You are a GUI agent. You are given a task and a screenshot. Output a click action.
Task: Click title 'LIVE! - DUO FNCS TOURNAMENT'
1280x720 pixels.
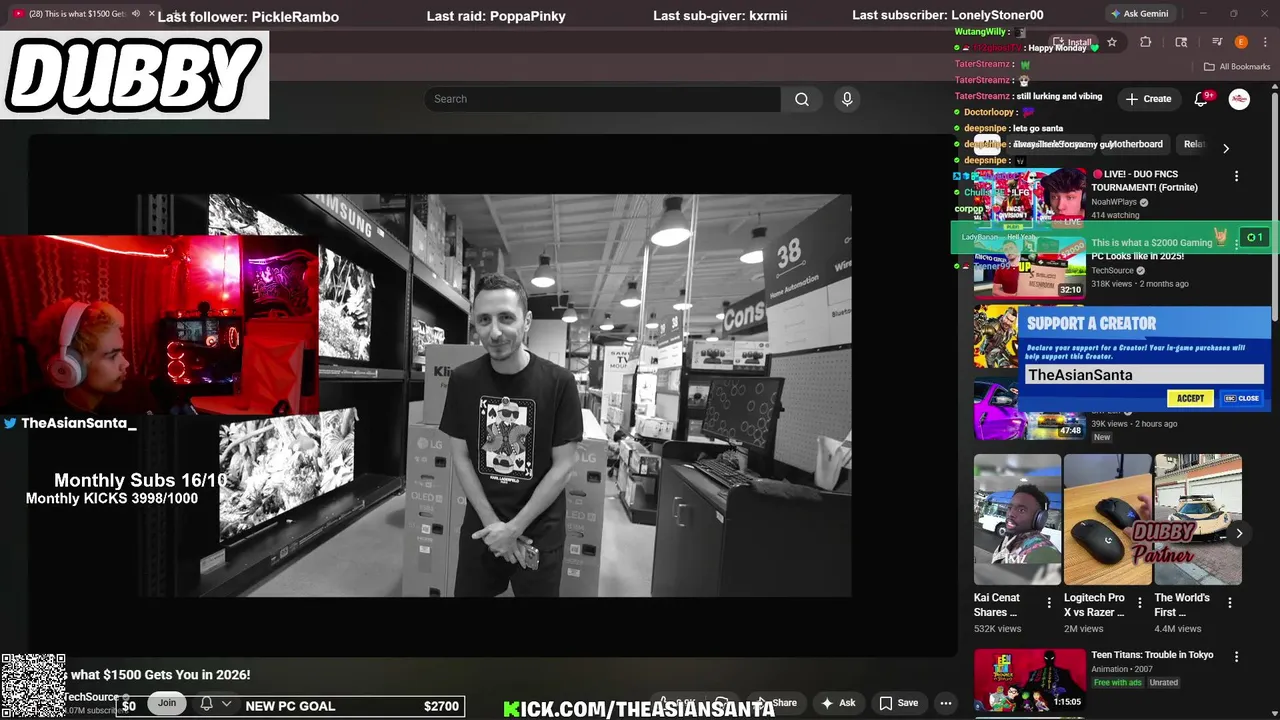pos(1144,181)
